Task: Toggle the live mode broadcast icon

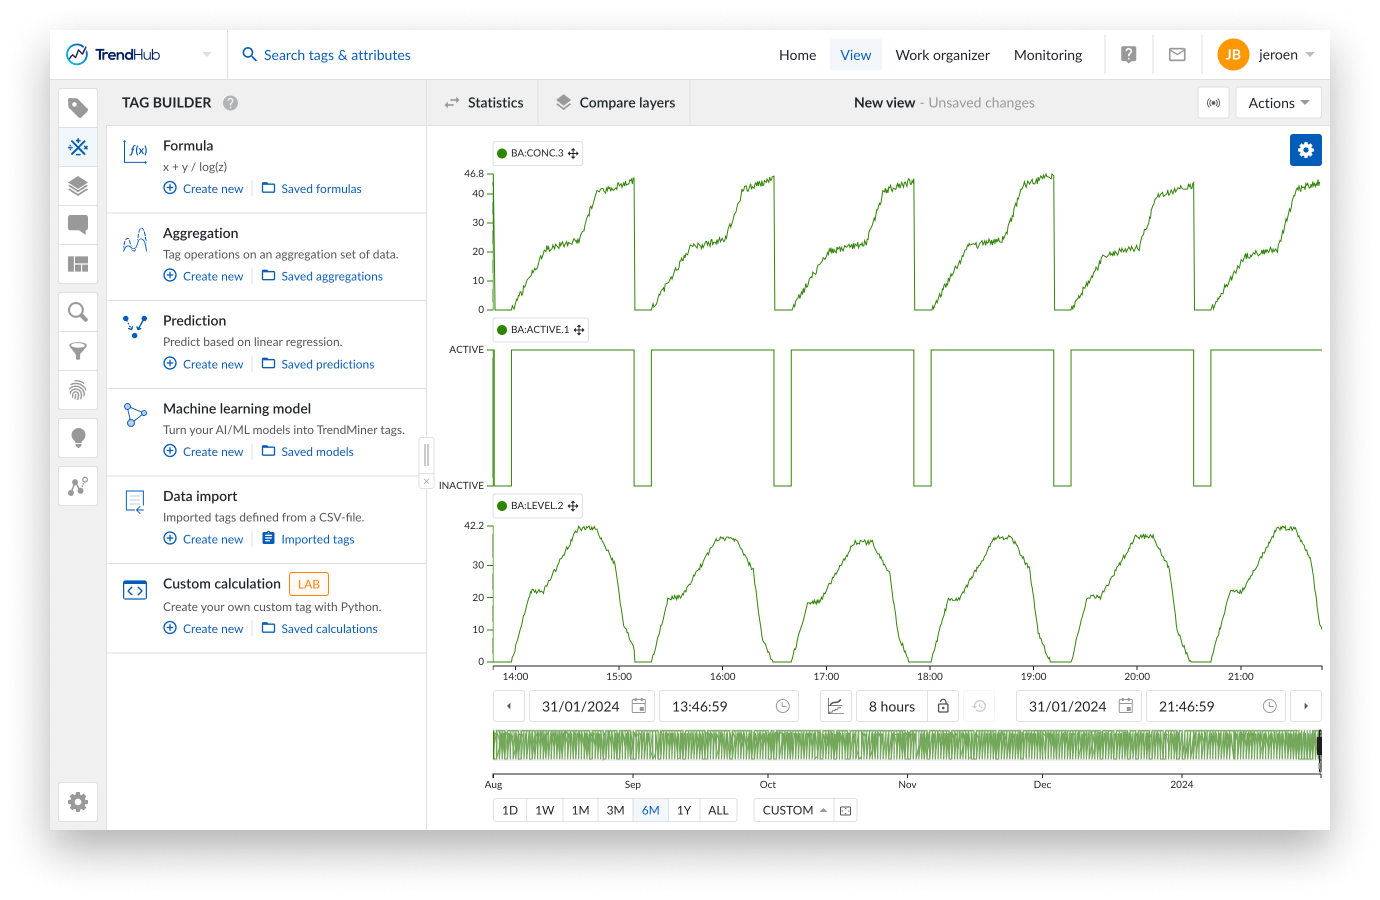Action: 1213,103
